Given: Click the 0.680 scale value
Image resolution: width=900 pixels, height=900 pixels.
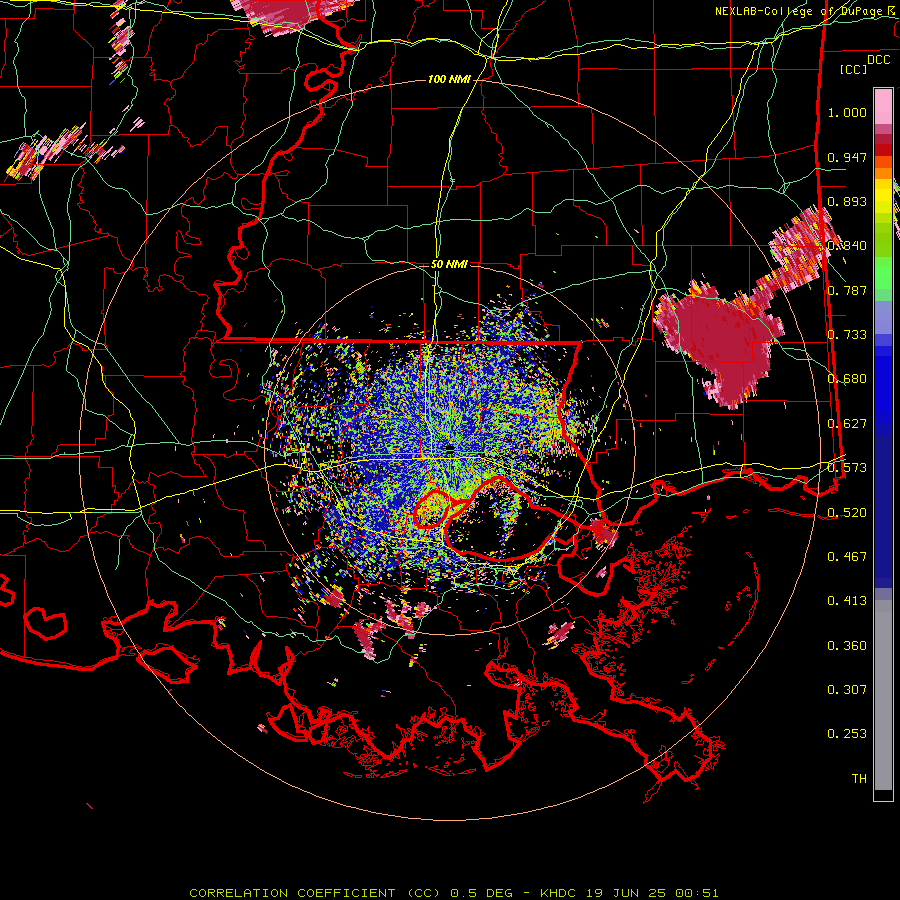Looking at the screenshot, I should coord(847,379).
